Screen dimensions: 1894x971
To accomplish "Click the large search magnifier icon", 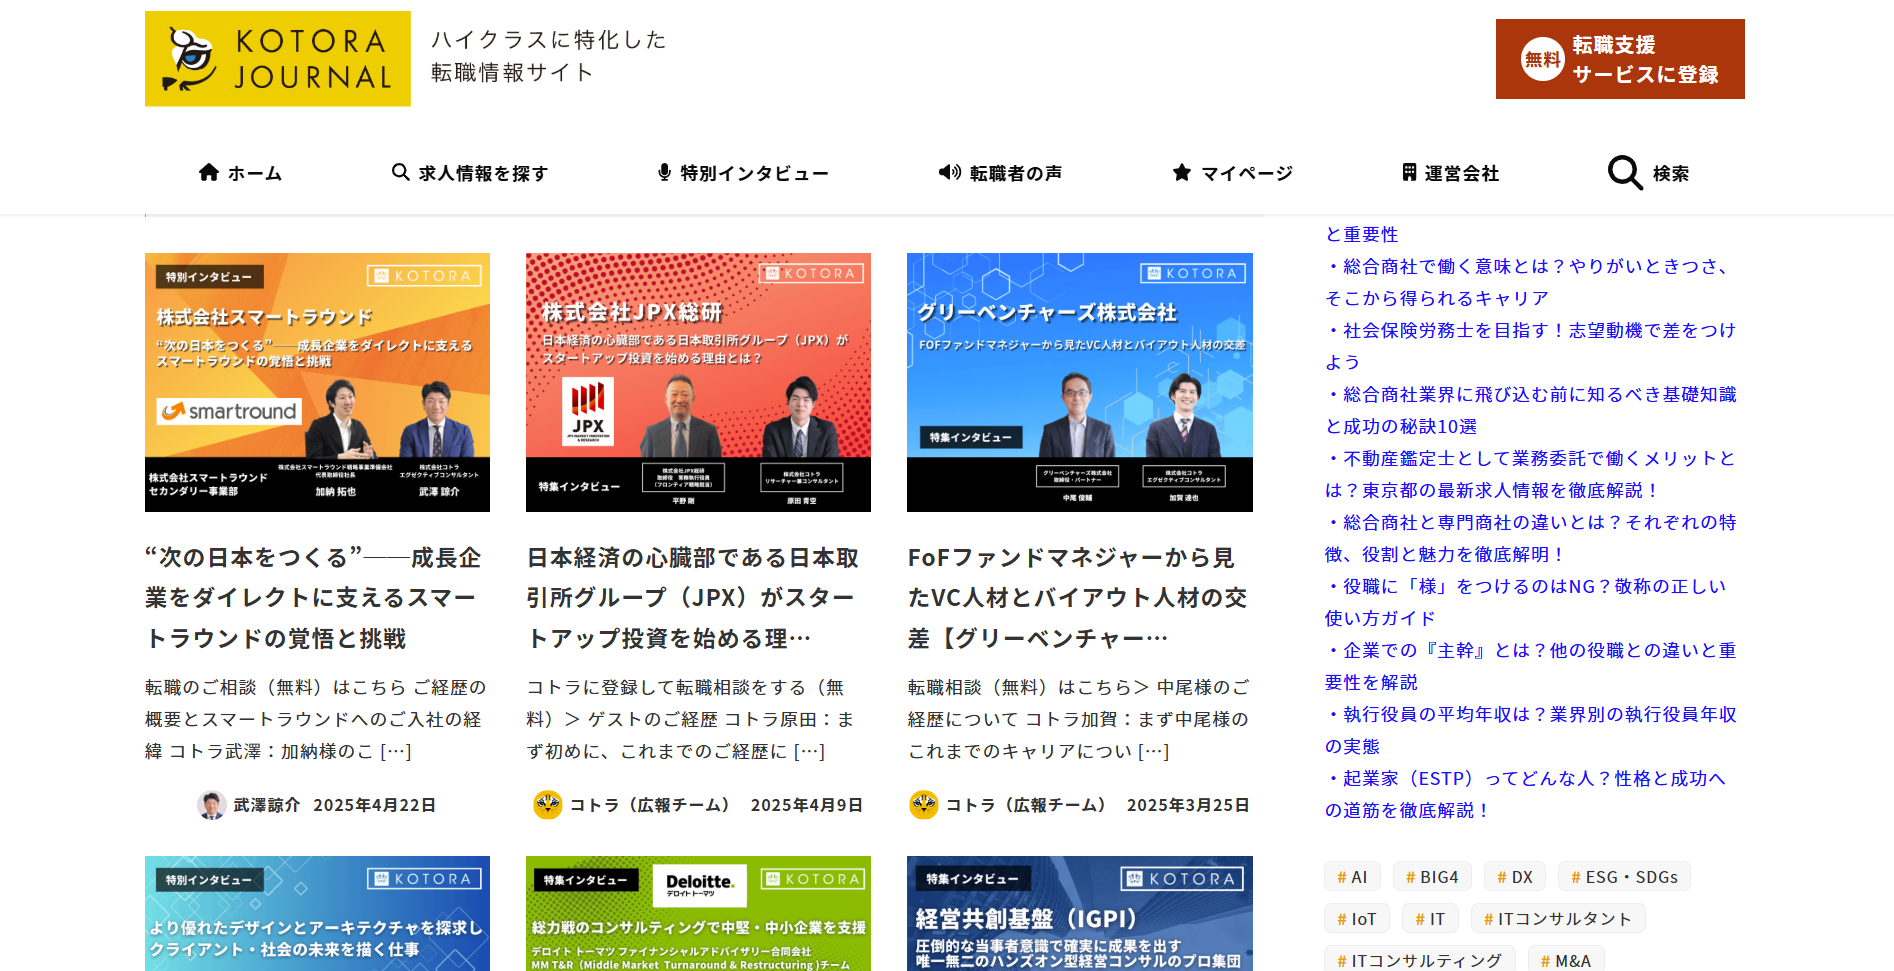I will 1625,172.
